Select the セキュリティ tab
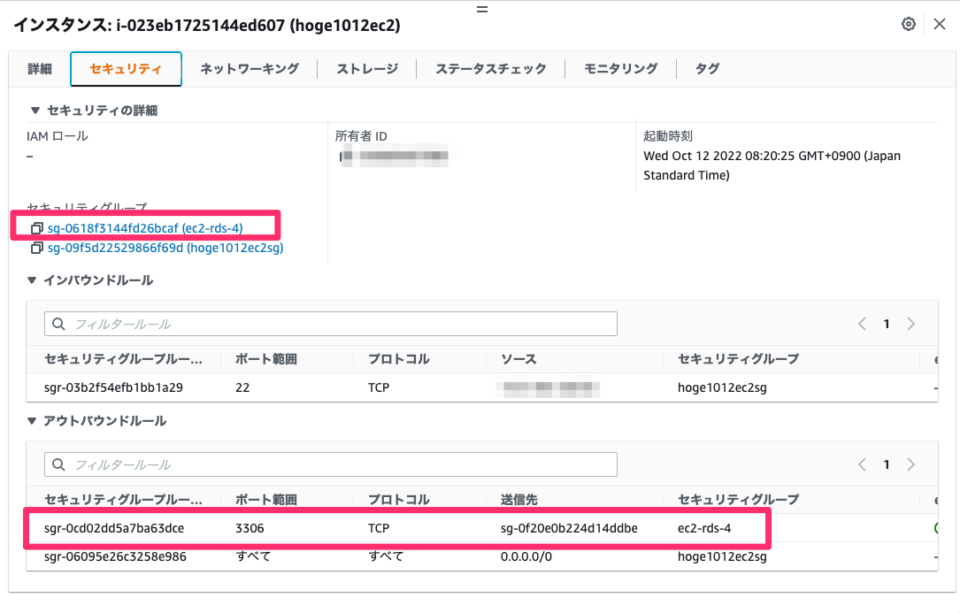 point(126,69)
